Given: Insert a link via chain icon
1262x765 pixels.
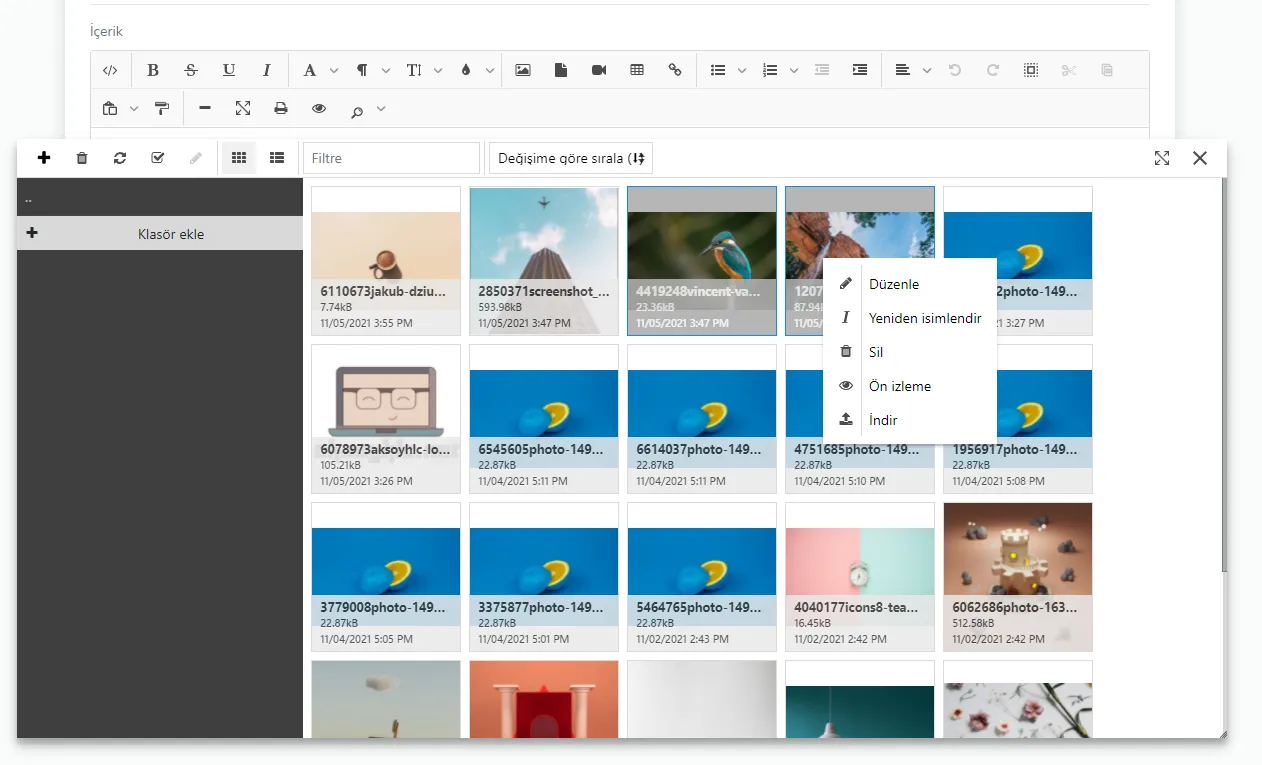Looking at the screenshot, I should coord(675,70).
